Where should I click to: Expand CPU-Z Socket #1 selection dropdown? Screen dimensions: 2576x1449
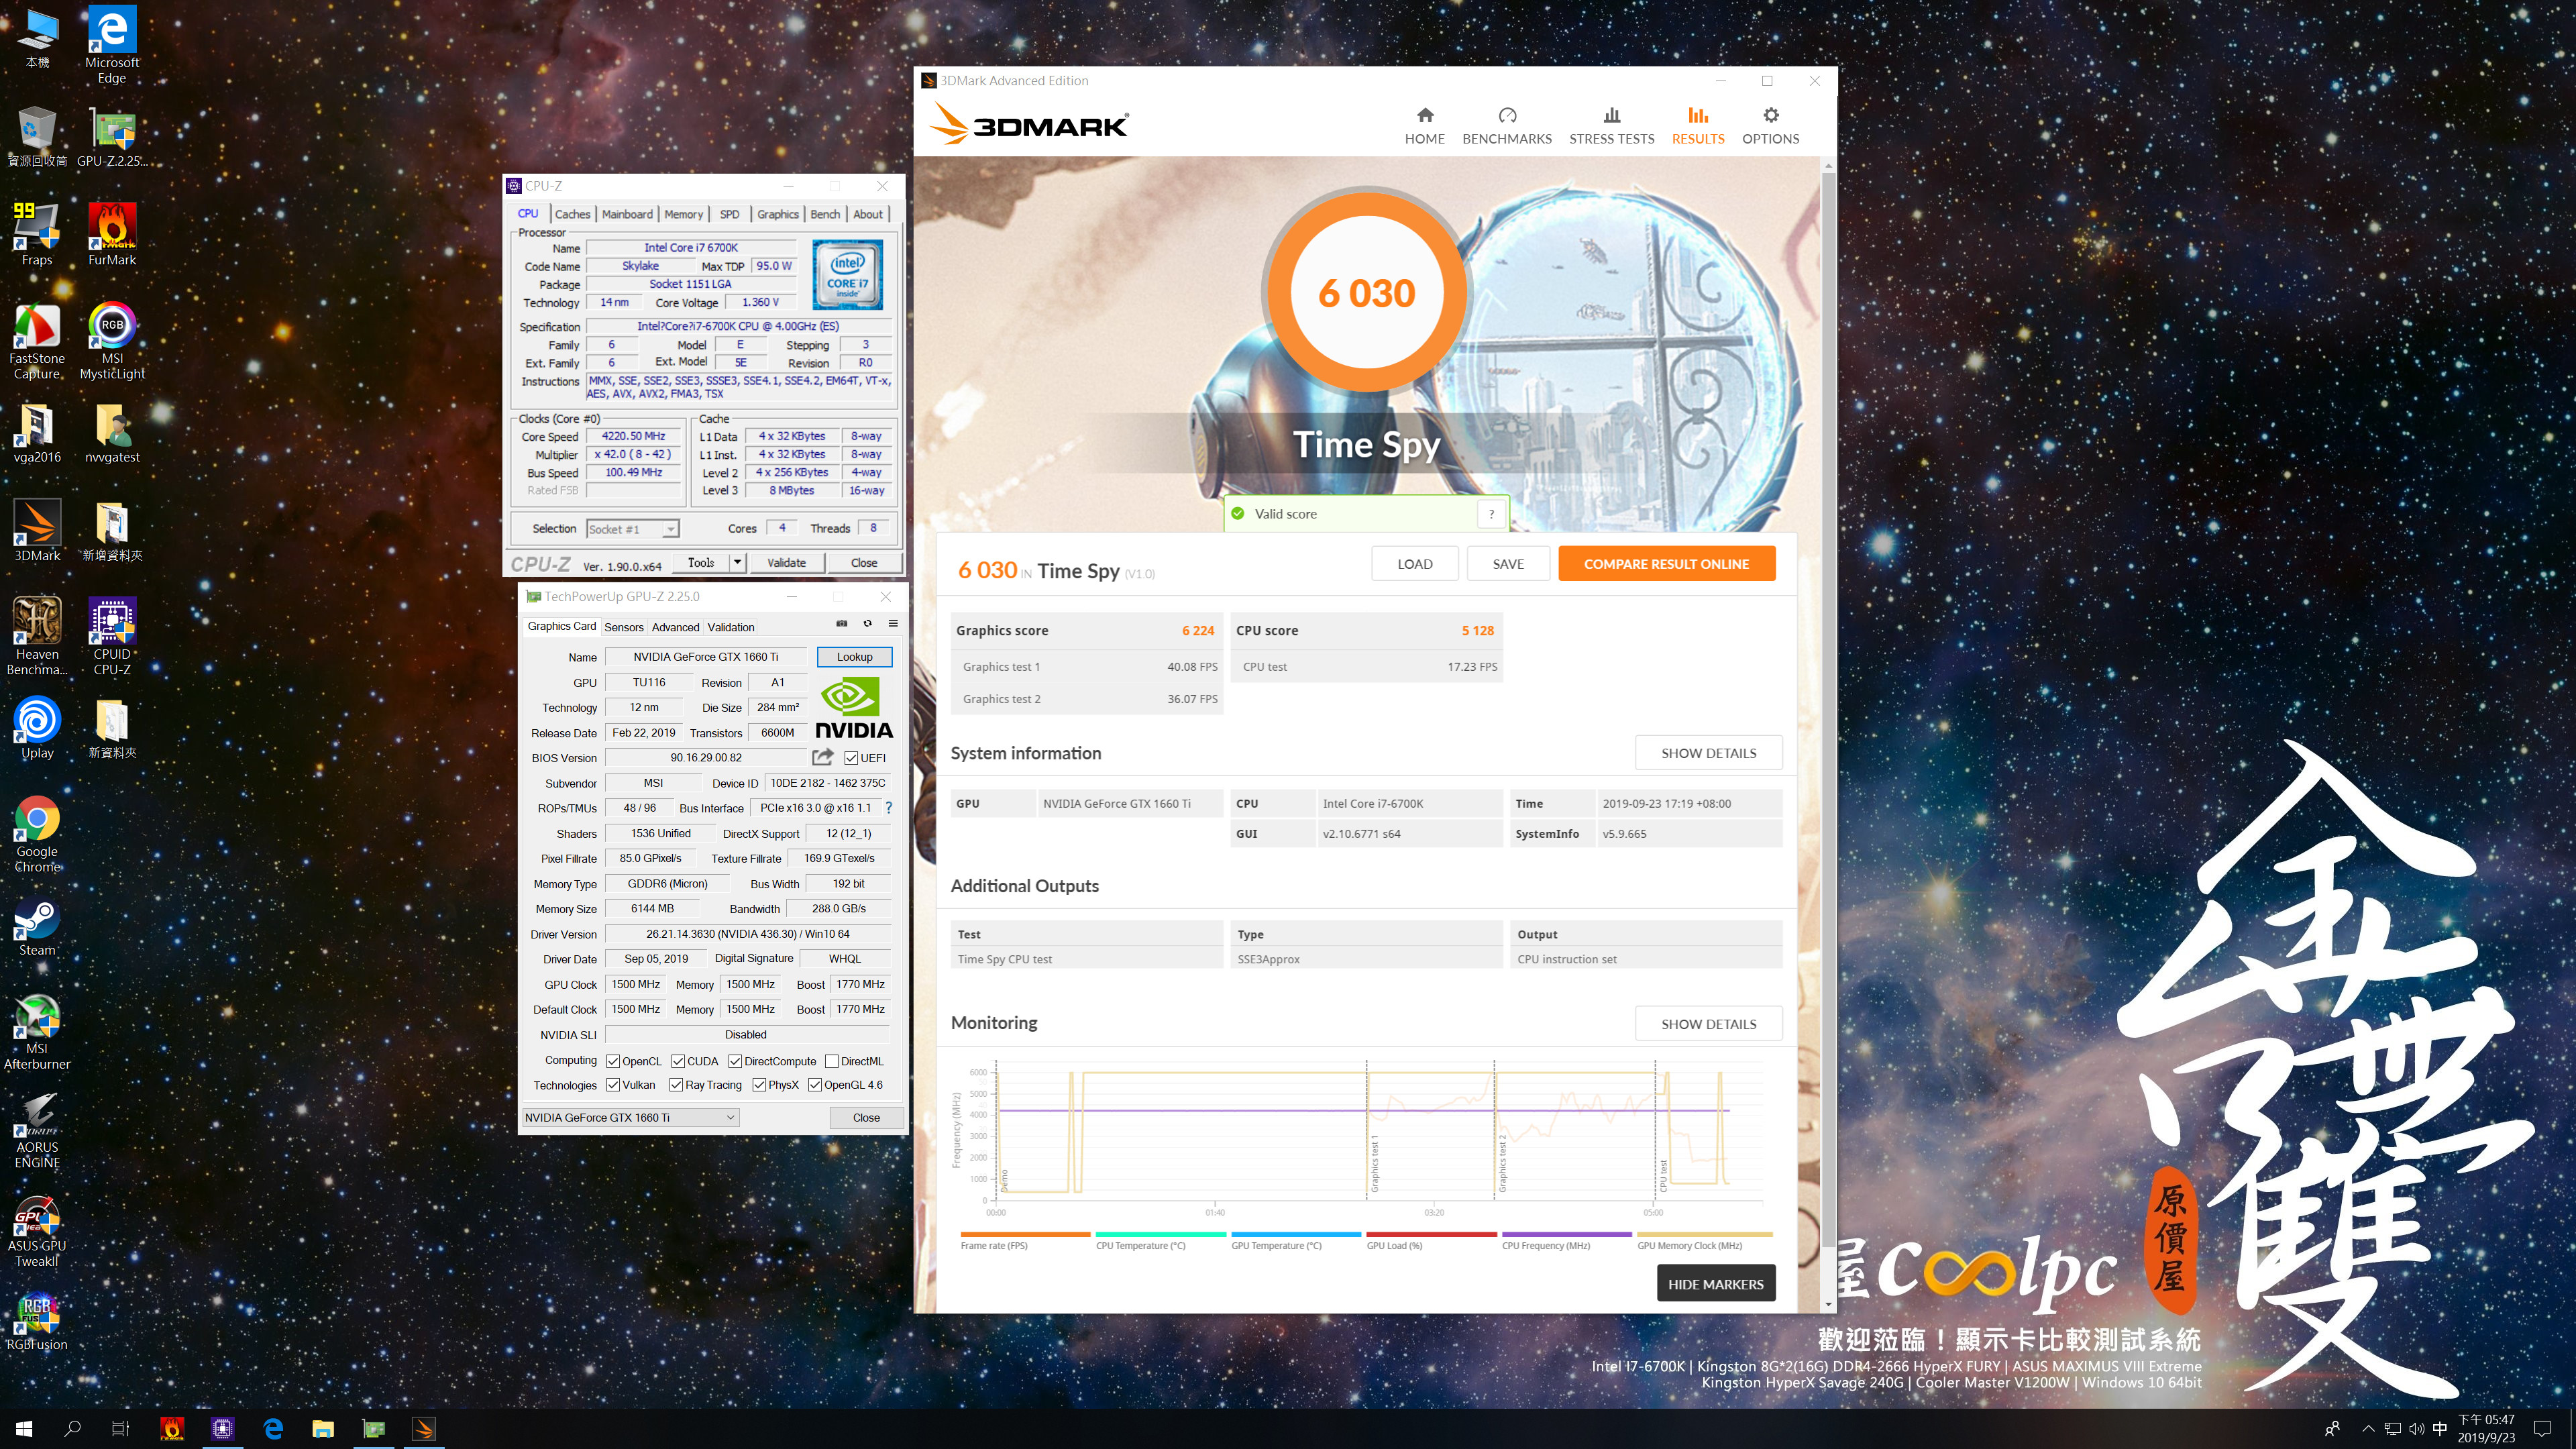tap(670, 529)
